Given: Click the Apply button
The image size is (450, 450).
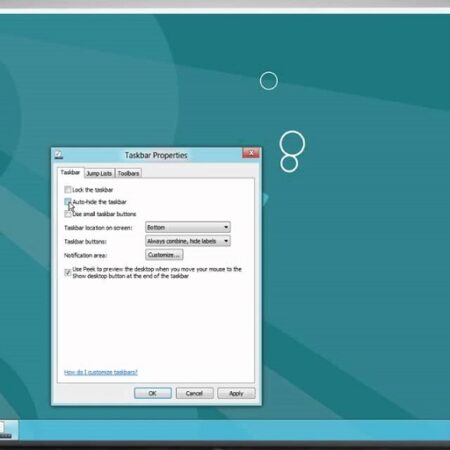Looking at the screenshot, I should (236, 393).
